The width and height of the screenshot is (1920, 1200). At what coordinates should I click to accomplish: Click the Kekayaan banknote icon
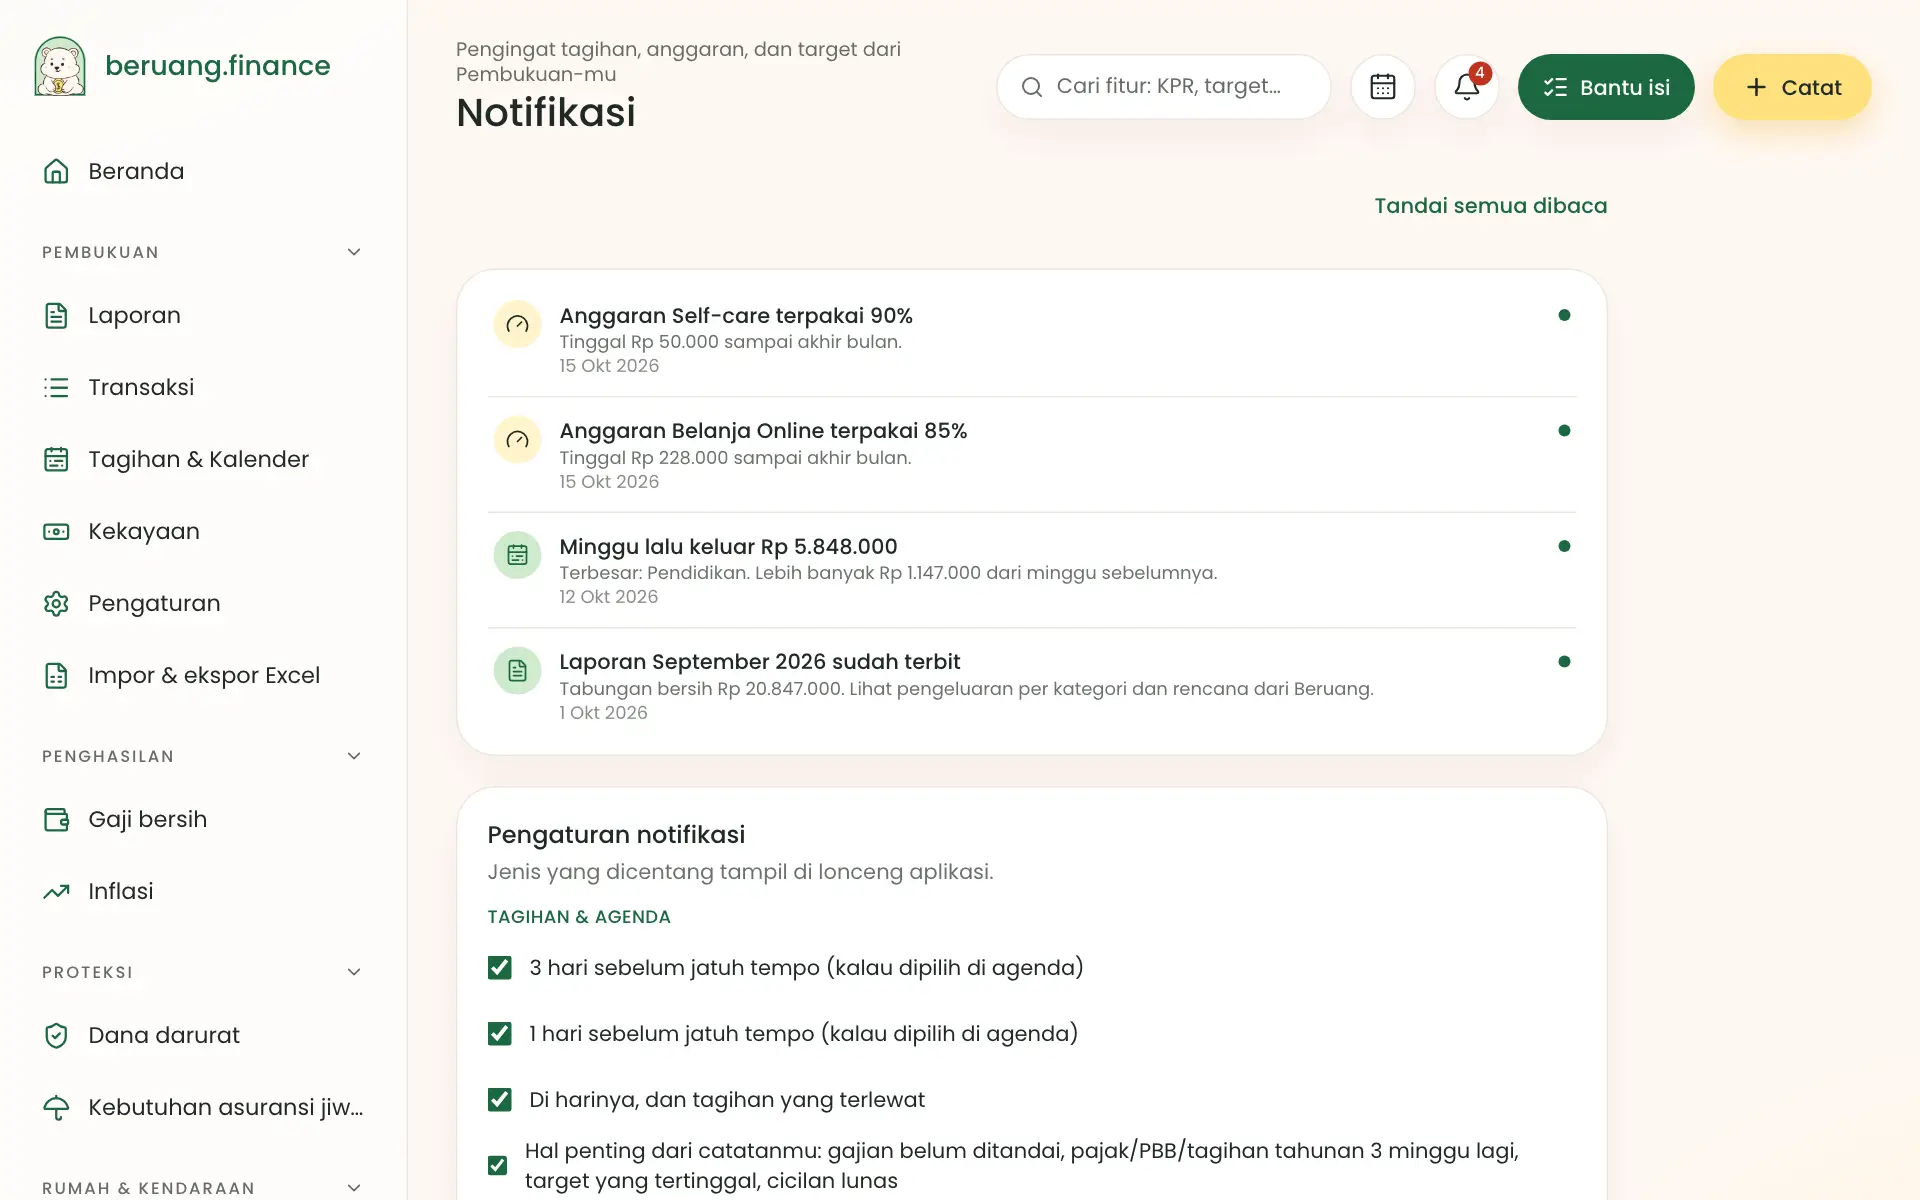pos(56,531)
